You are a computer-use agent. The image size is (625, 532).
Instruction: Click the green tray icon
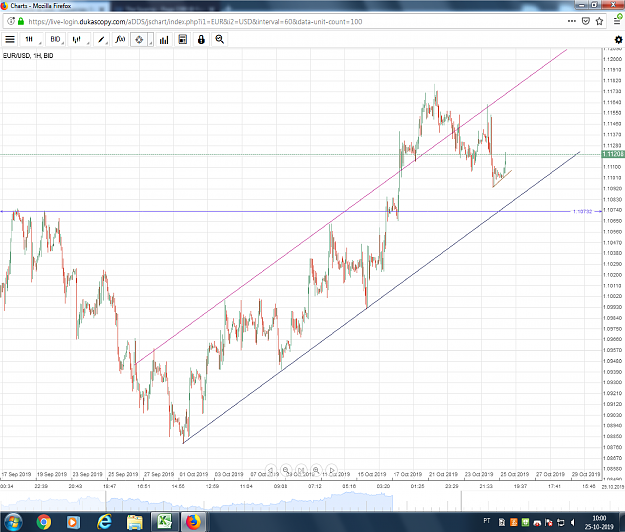(525, 522)
